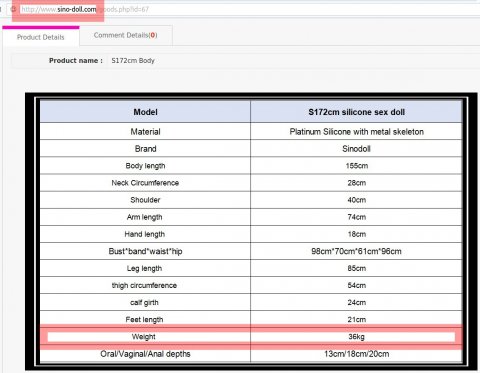Click the 'Bust*band*waist*hip' row label
Screen dimensions: 480x373
point(145,251)
